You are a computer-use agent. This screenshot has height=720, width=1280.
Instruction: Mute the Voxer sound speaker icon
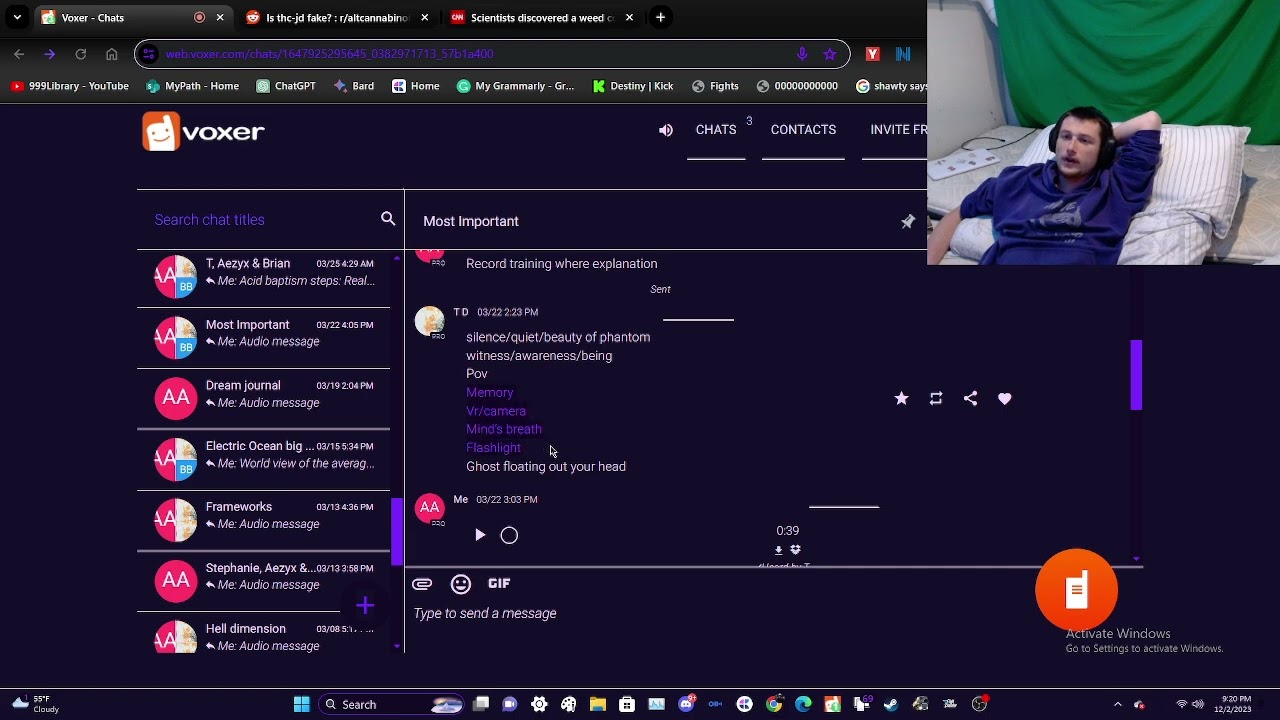(666, 130)
